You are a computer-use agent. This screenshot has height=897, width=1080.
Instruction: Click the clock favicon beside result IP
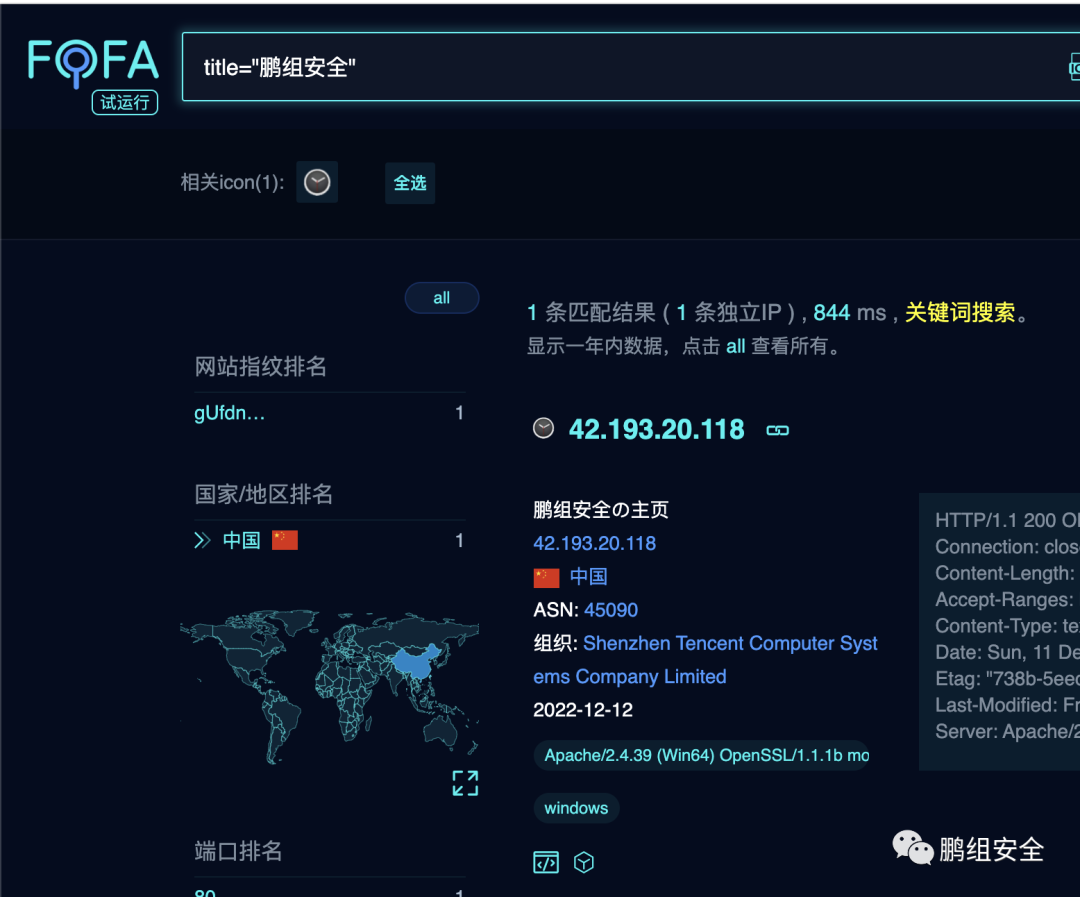(543, 428)
